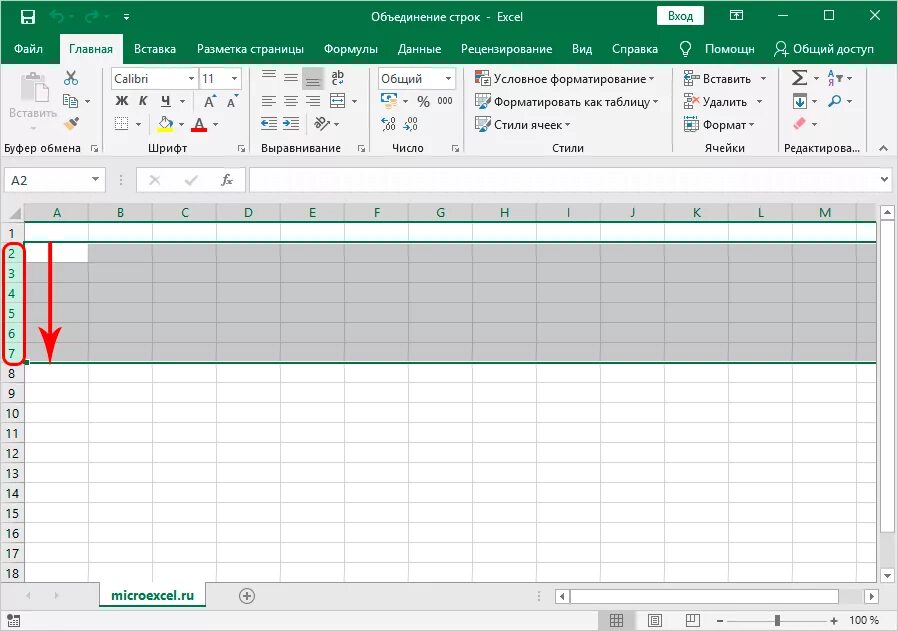
Task: Click the text Orientation icon
Action: tap(322, 124)
